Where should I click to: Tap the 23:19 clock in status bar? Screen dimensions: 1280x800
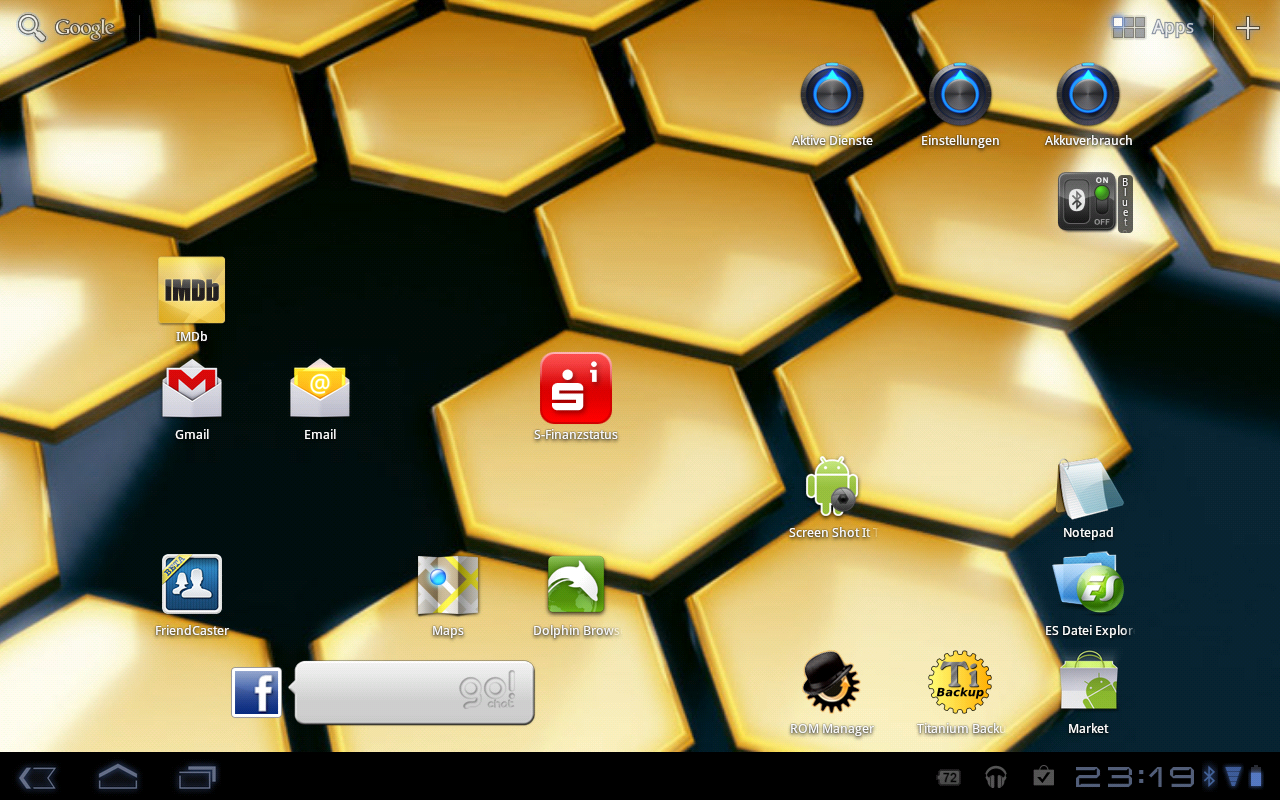pyautogui.click(x=1135, y=777)
